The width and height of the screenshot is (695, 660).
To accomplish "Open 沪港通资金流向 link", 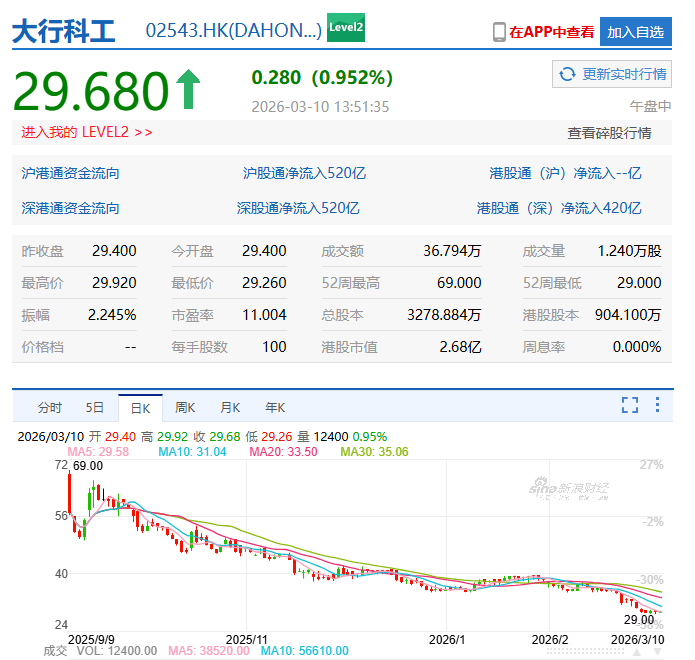I will [71, 173].
